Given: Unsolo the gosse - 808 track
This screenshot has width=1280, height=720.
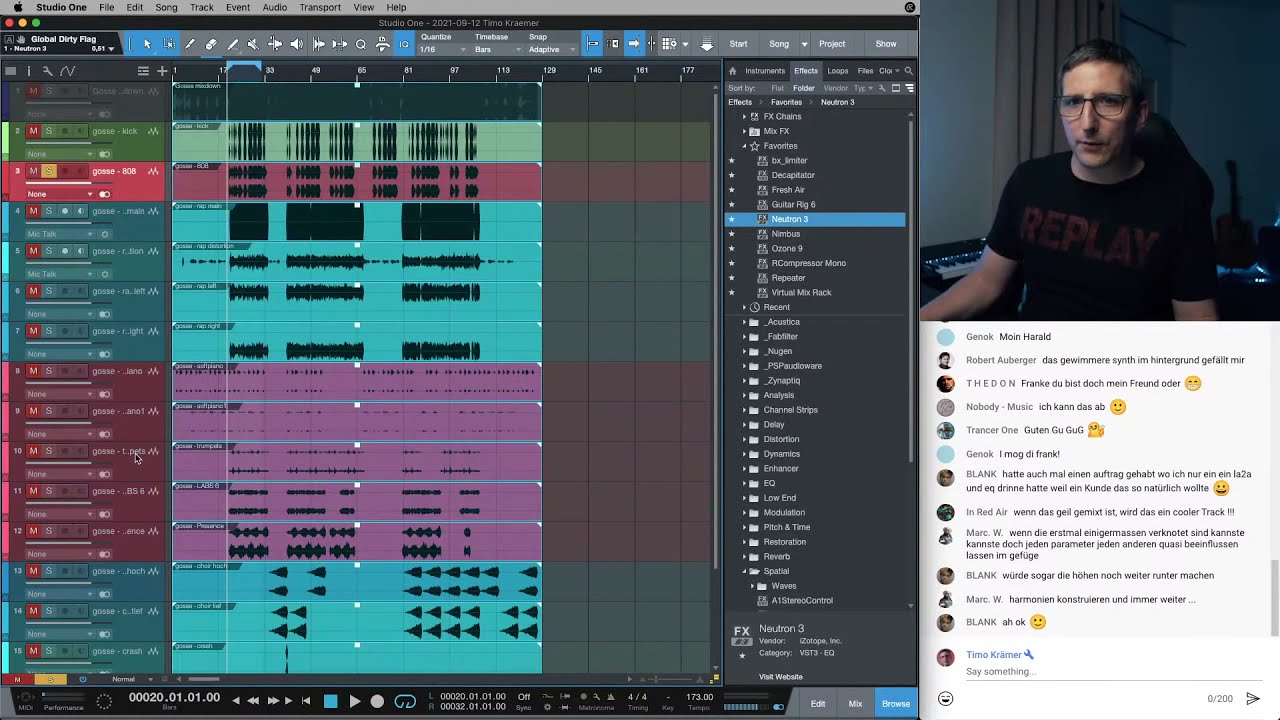Looking at the screenshot, I should tap(48, 171).
